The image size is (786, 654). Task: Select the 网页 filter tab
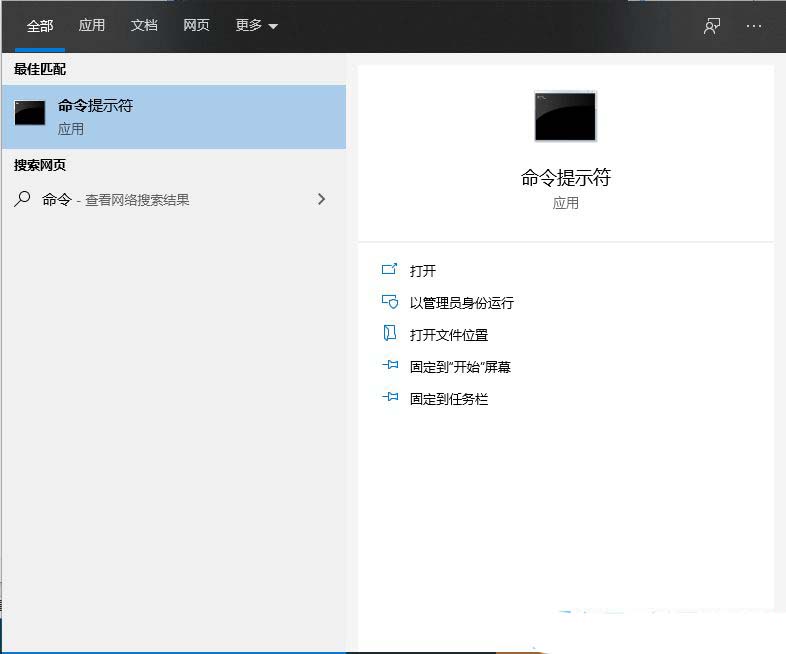point(196,26)
